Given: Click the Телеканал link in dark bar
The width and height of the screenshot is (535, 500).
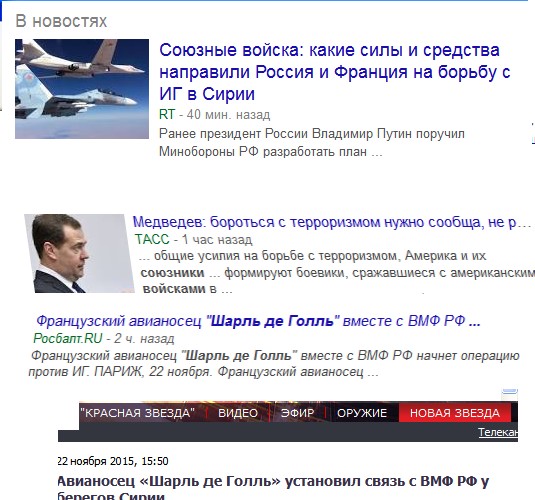Looking at the screenshot, I should click(498, 432).
